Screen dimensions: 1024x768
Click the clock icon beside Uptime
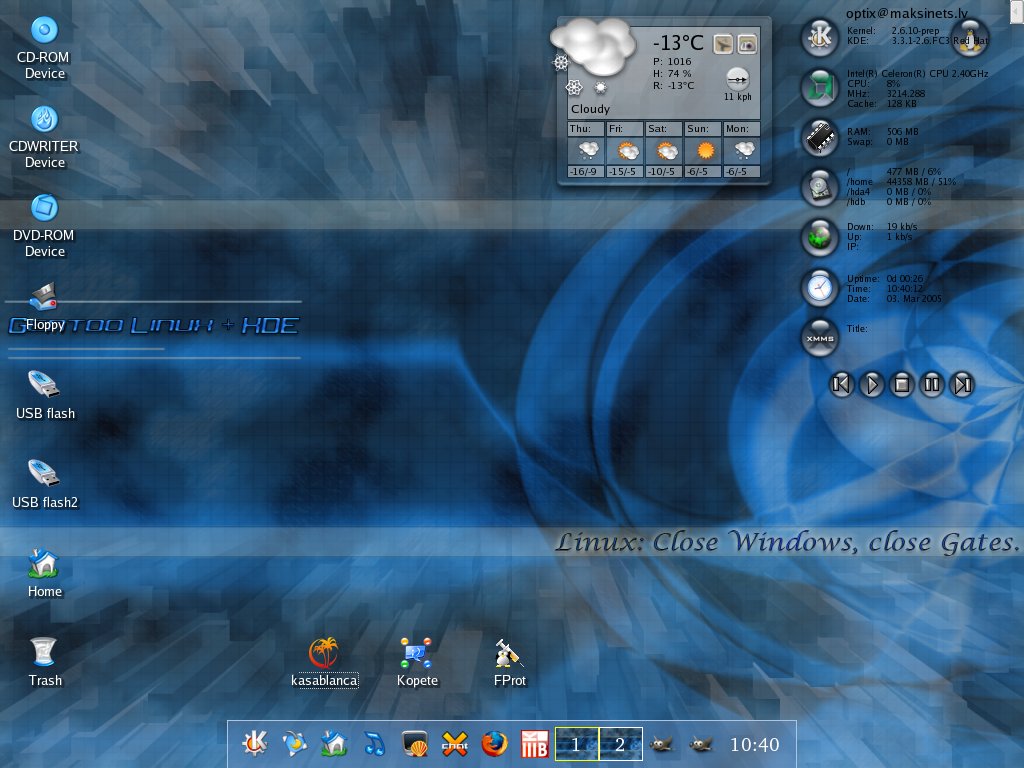(820, 287)
